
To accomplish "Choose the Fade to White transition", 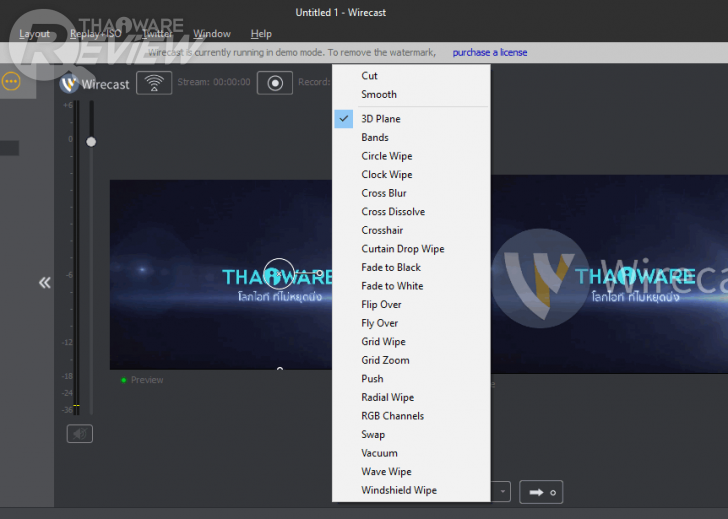I will click(411, 286).
